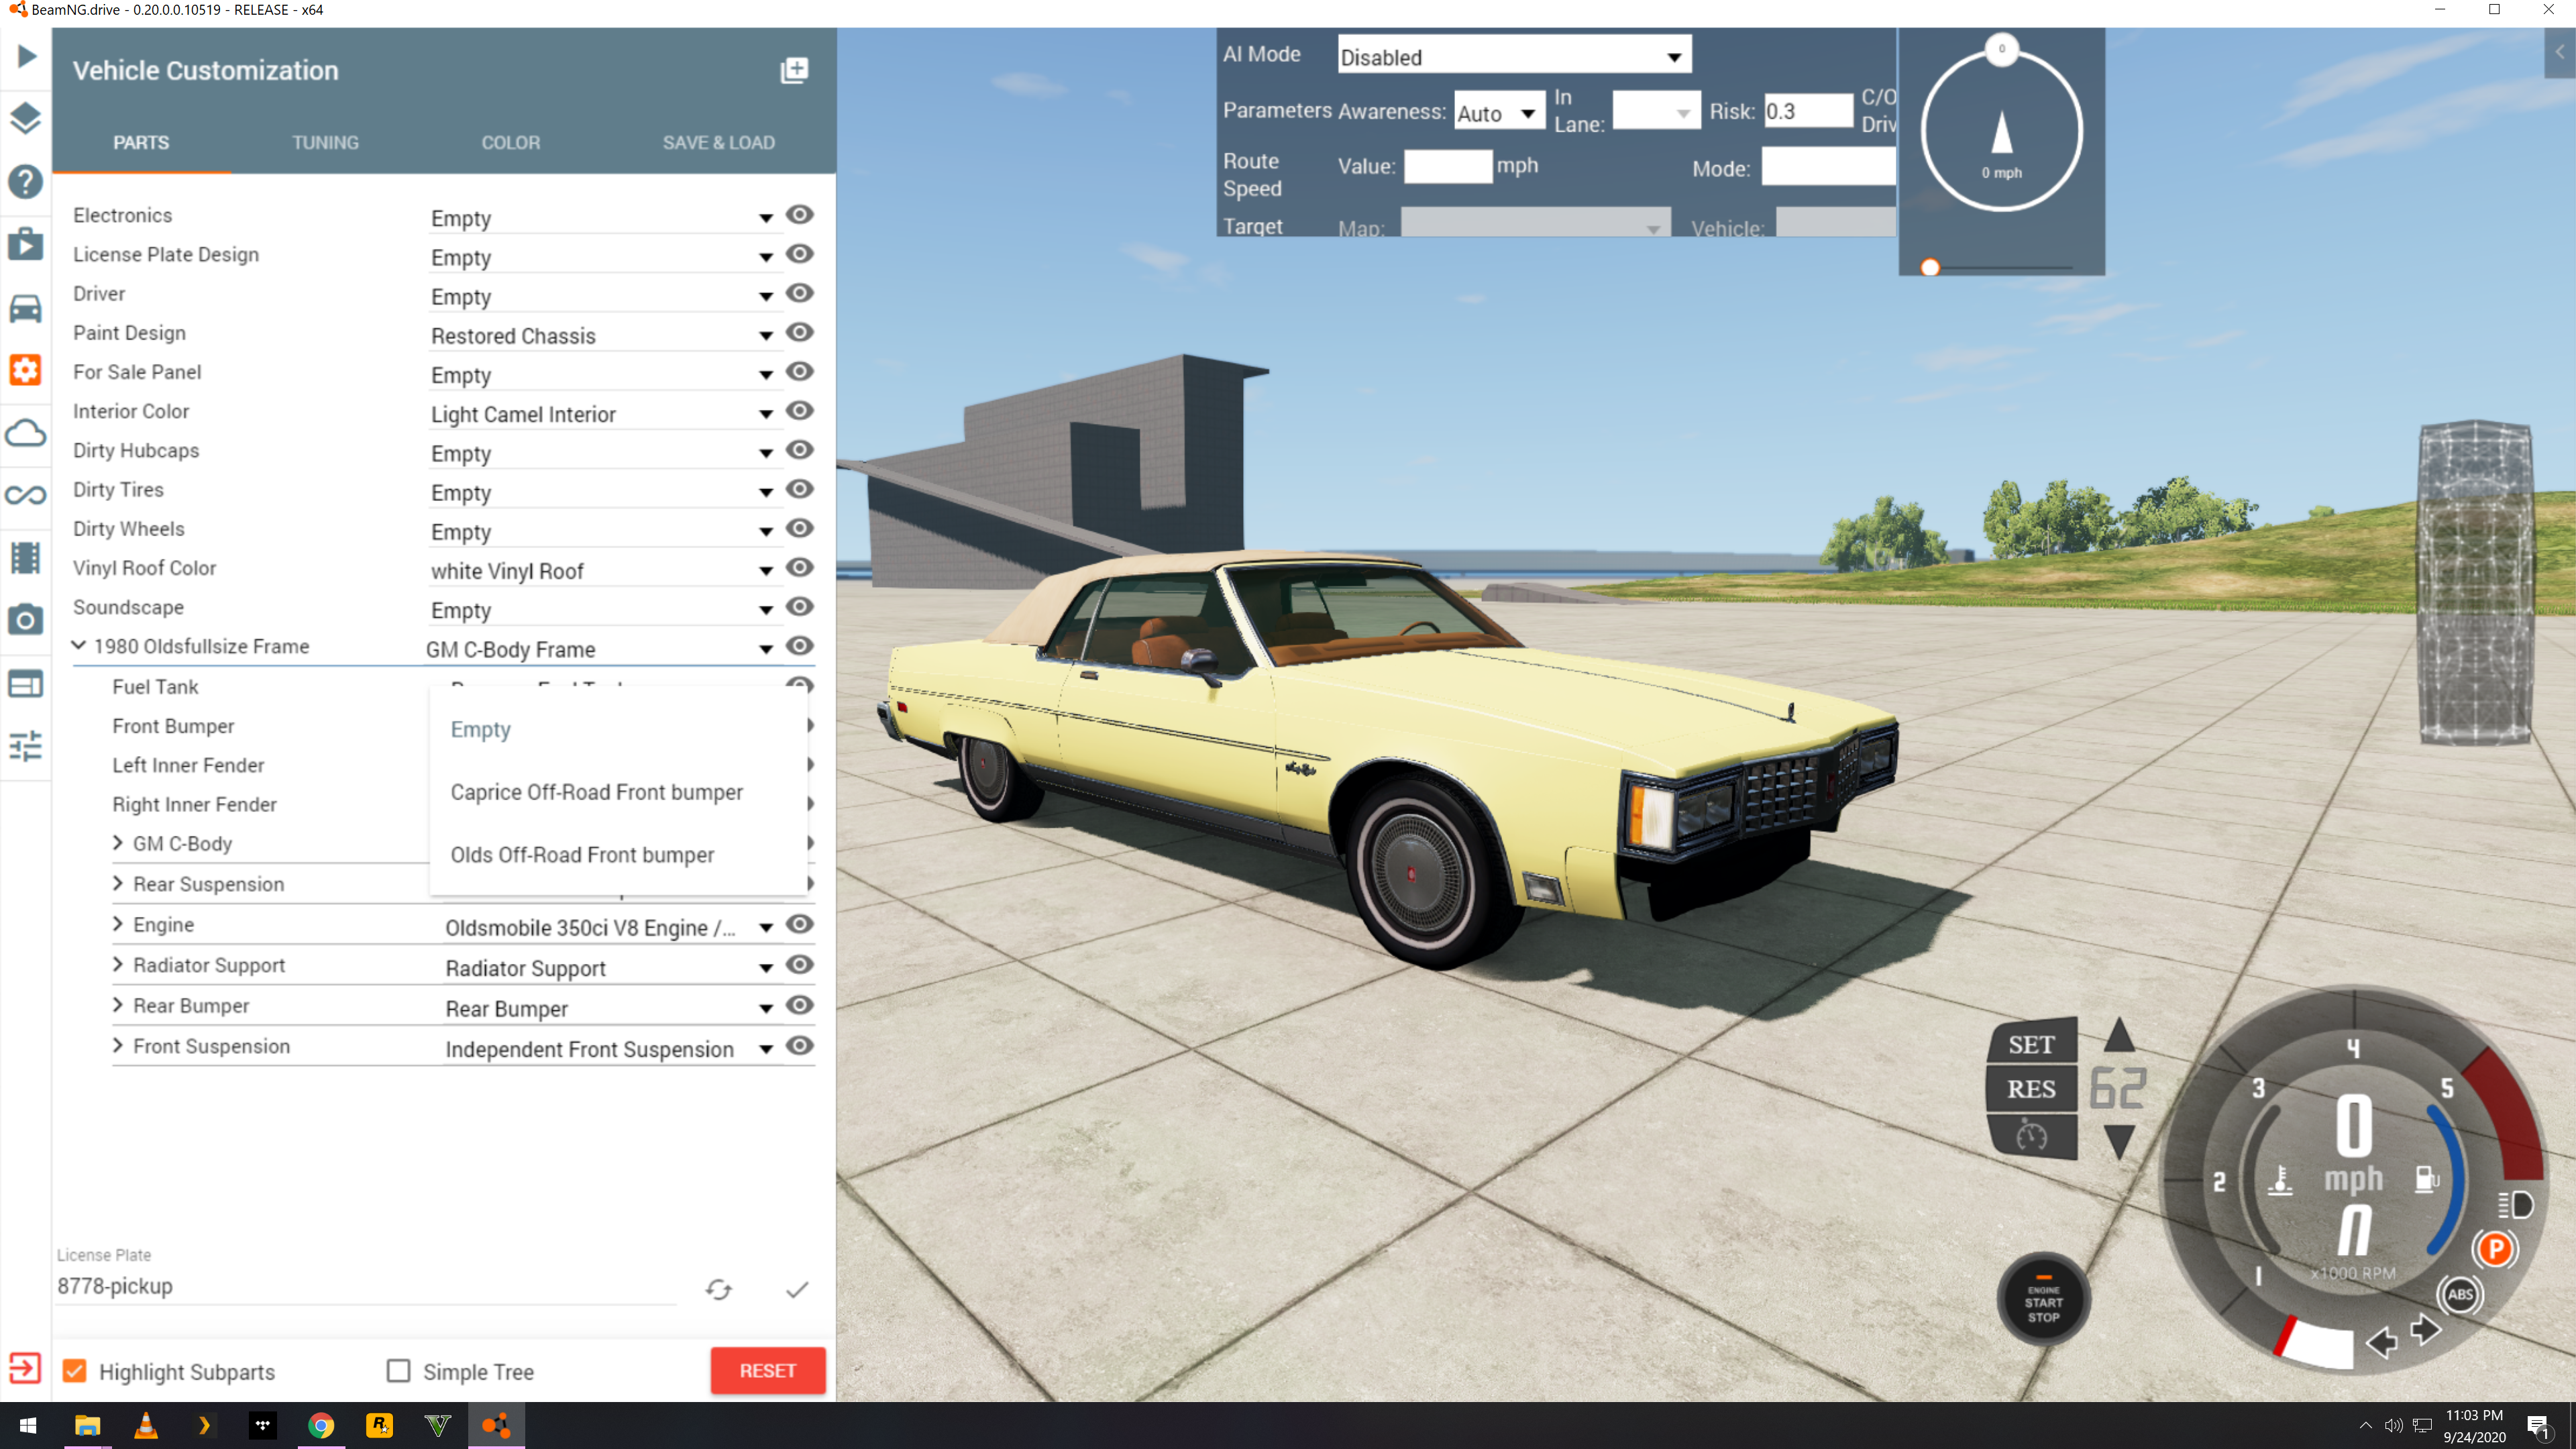Screen dimensions: 2576x1449
Task: Expand the Radiator Support subtree
Action: 118,964
